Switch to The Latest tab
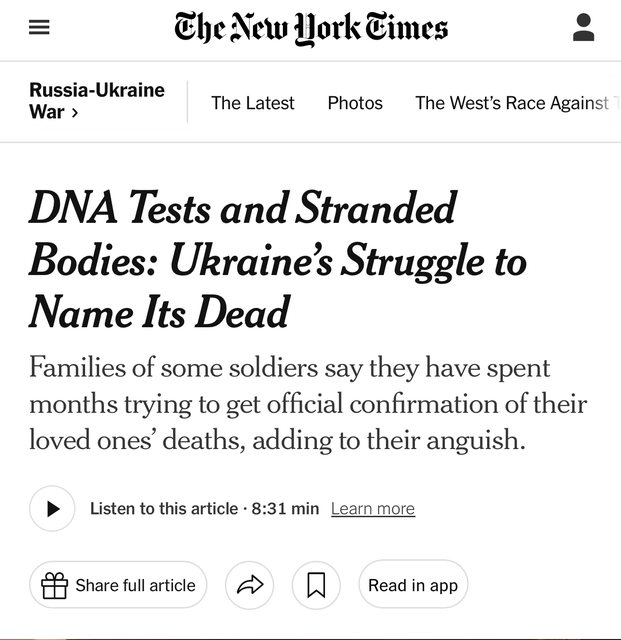Screen dimensions: 621x640 coord(253,103)
